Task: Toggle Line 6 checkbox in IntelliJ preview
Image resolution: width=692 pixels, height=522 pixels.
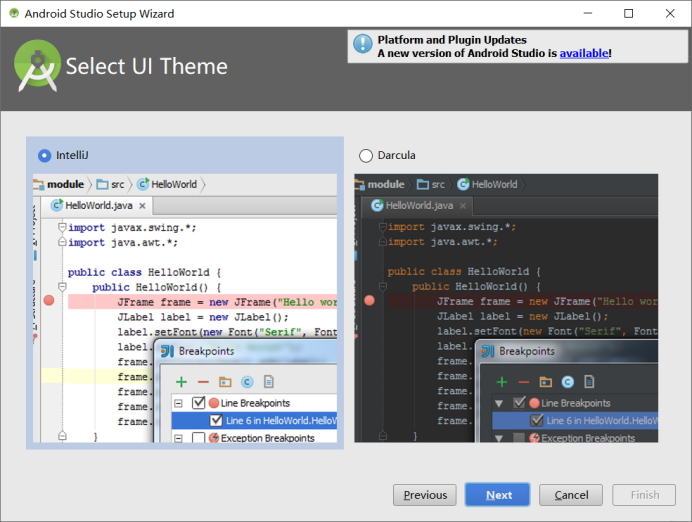Action: [x=216, y=420]
